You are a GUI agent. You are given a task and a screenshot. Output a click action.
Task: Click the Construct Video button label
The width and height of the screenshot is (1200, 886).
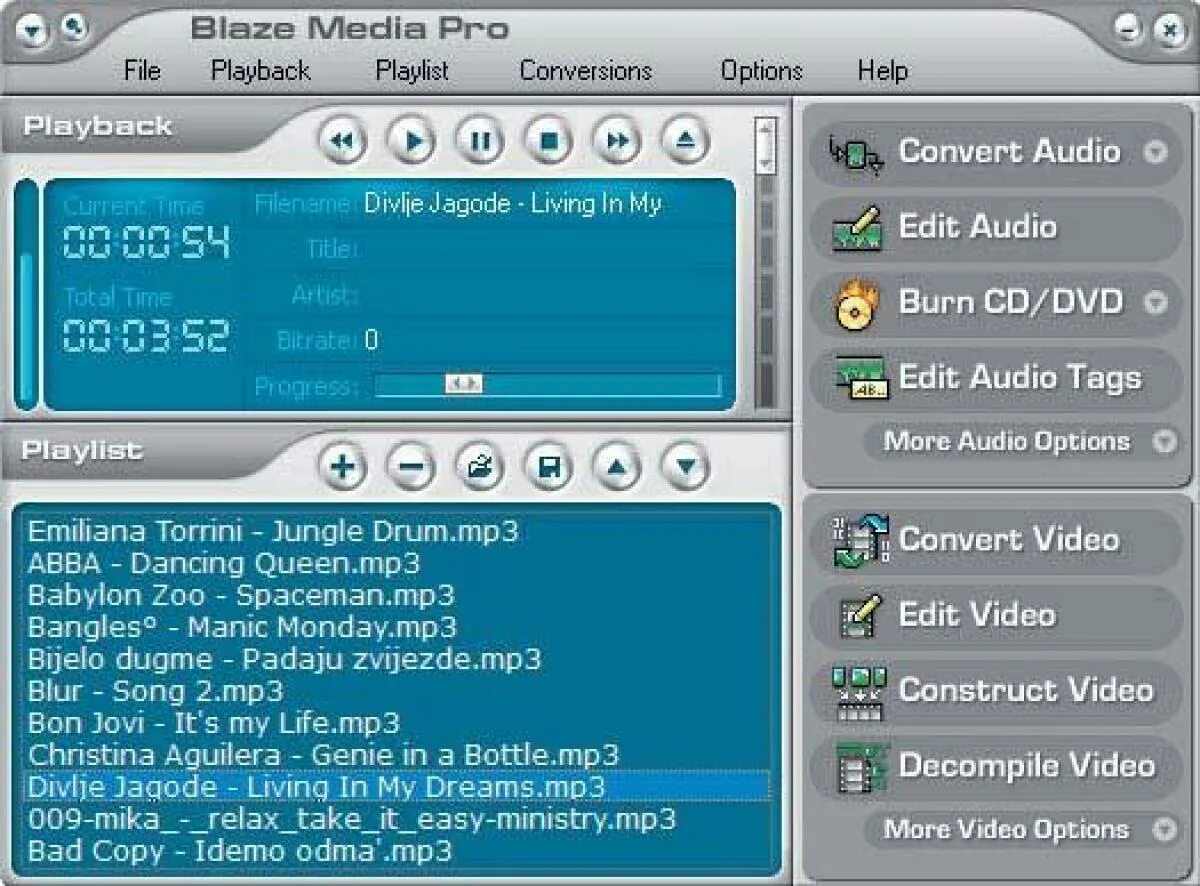click(1026, 689)
